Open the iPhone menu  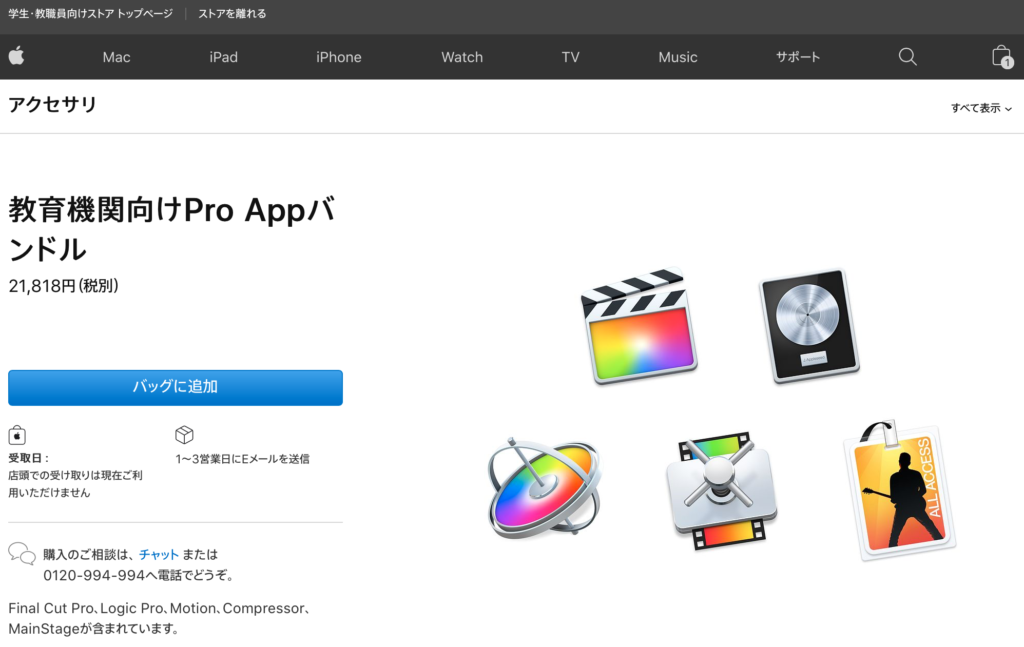click(338, 57)
